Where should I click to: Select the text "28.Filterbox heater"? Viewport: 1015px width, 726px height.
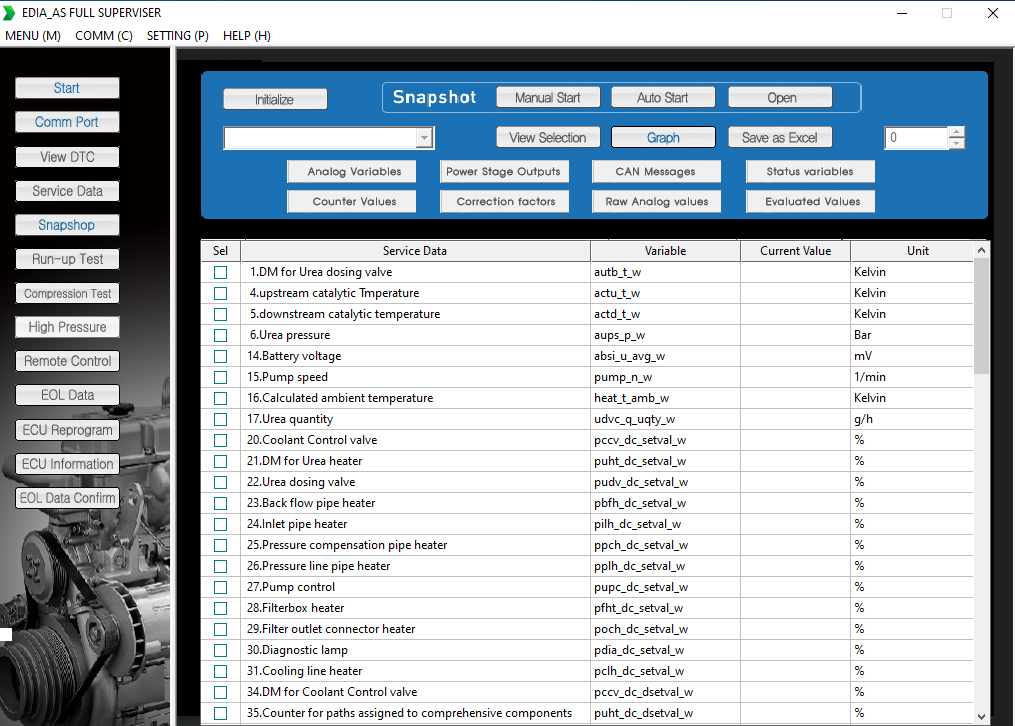[295, 608]
